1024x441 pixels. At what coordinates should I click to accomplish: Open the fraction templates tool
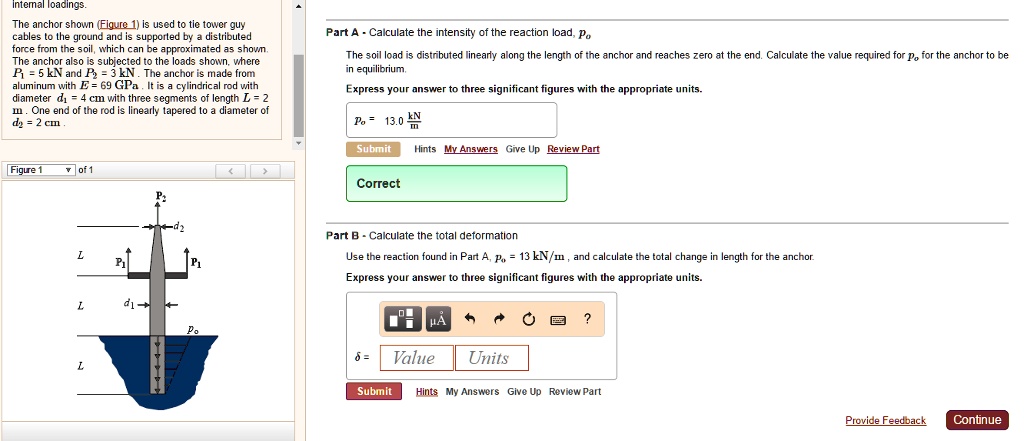403,319
